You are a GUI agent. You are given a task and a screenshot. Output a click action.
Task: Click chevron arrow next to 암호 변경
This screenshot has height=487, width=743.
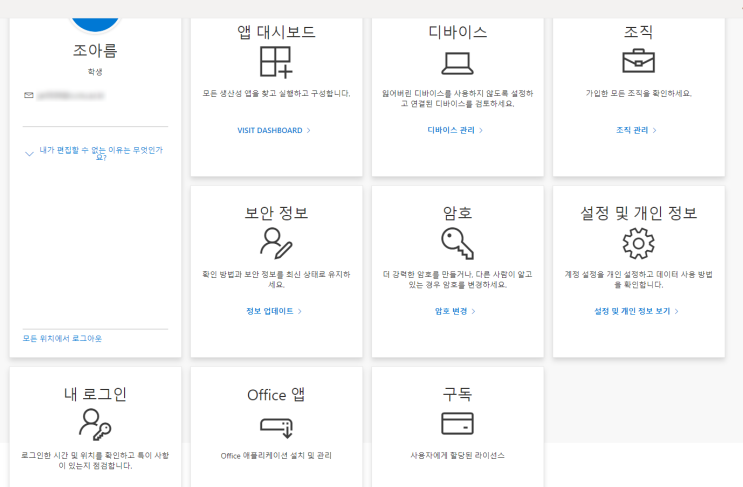point(473,311)
